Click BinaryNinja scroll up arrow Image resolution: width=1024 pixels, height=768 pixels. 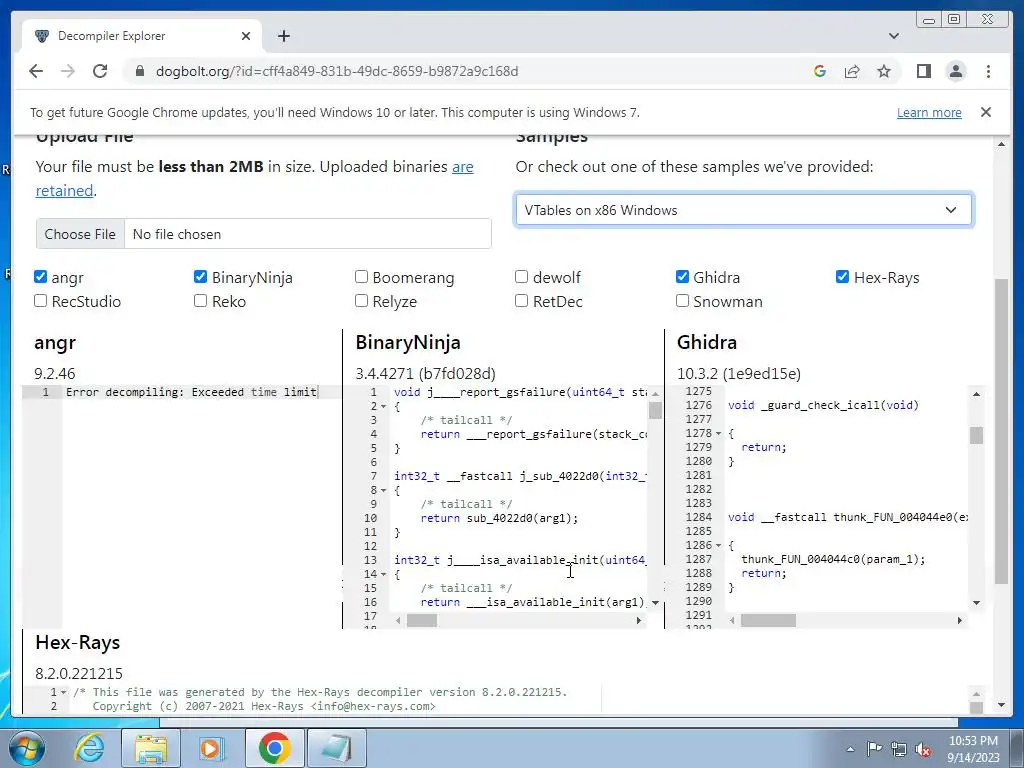(x=655, y=394)
